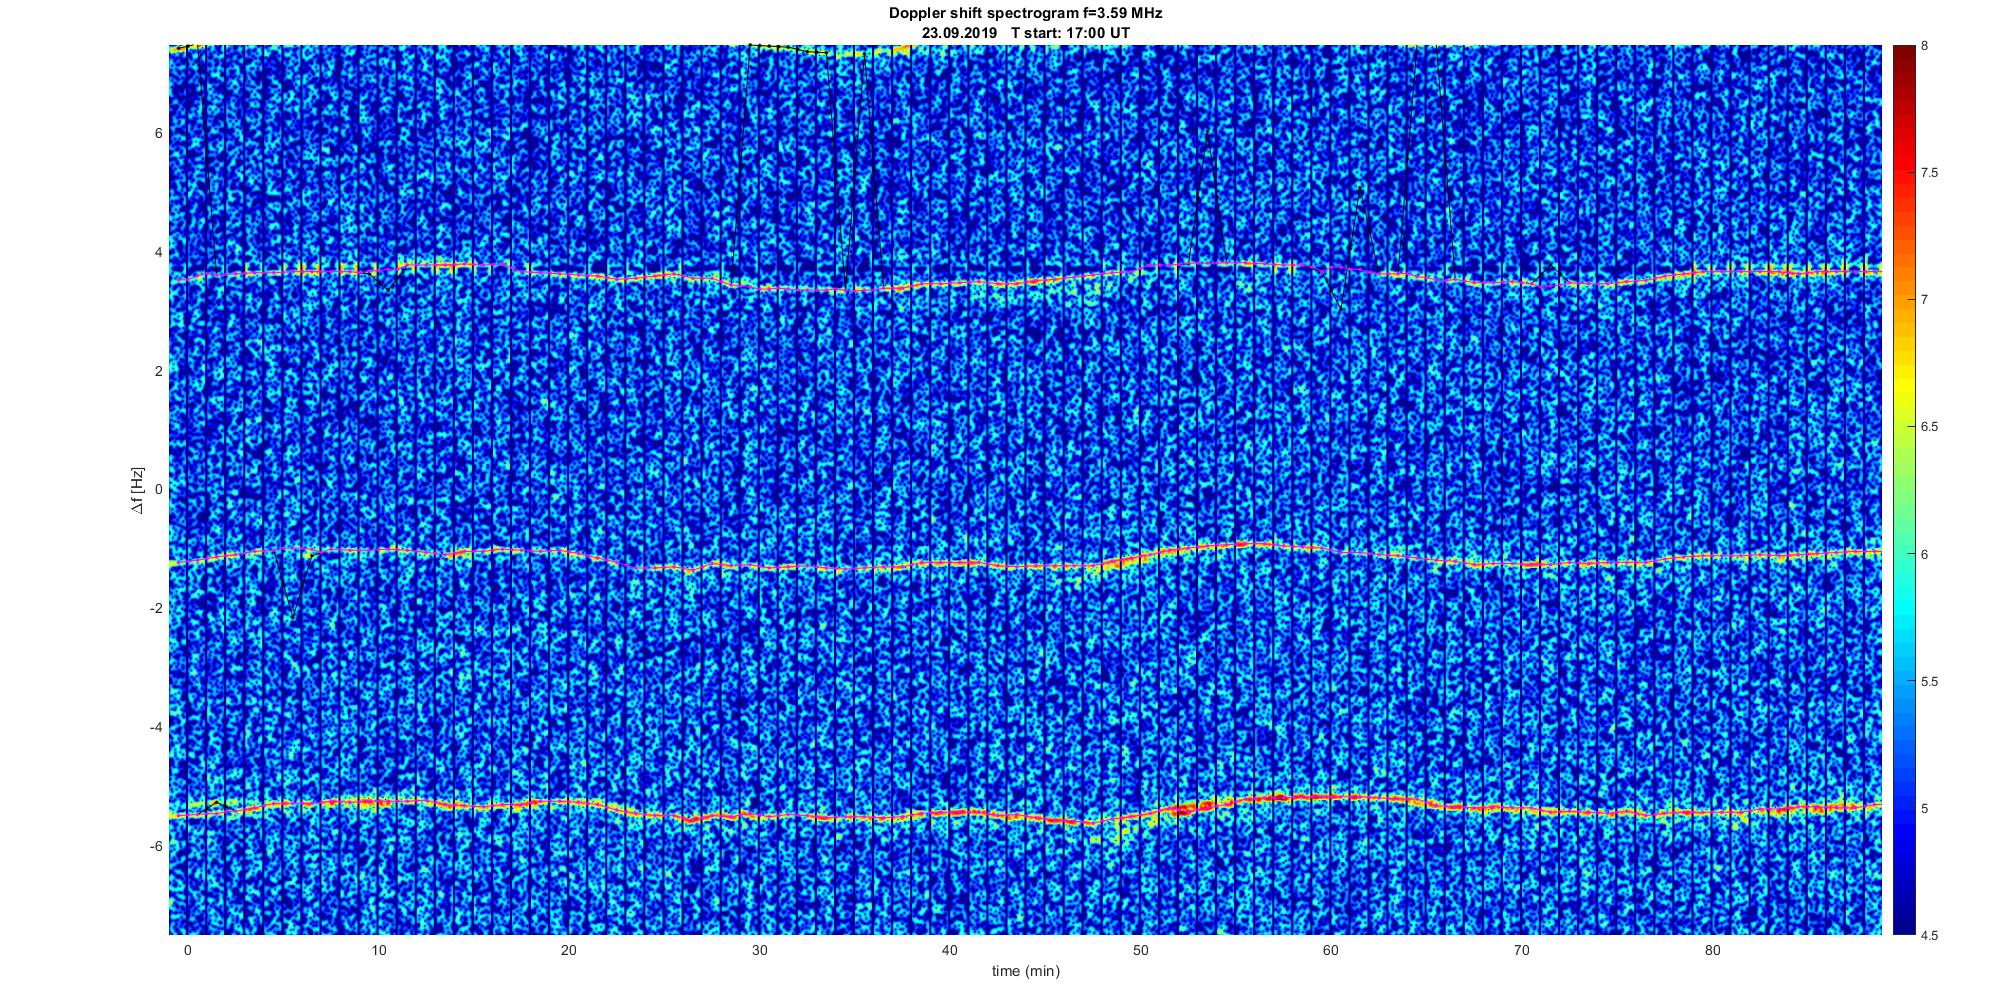Click the plot title 'Doppler shift spectrogram f=3.59 MHz'
This screenshot has width=2000, height=1003.
(1025, 13)
